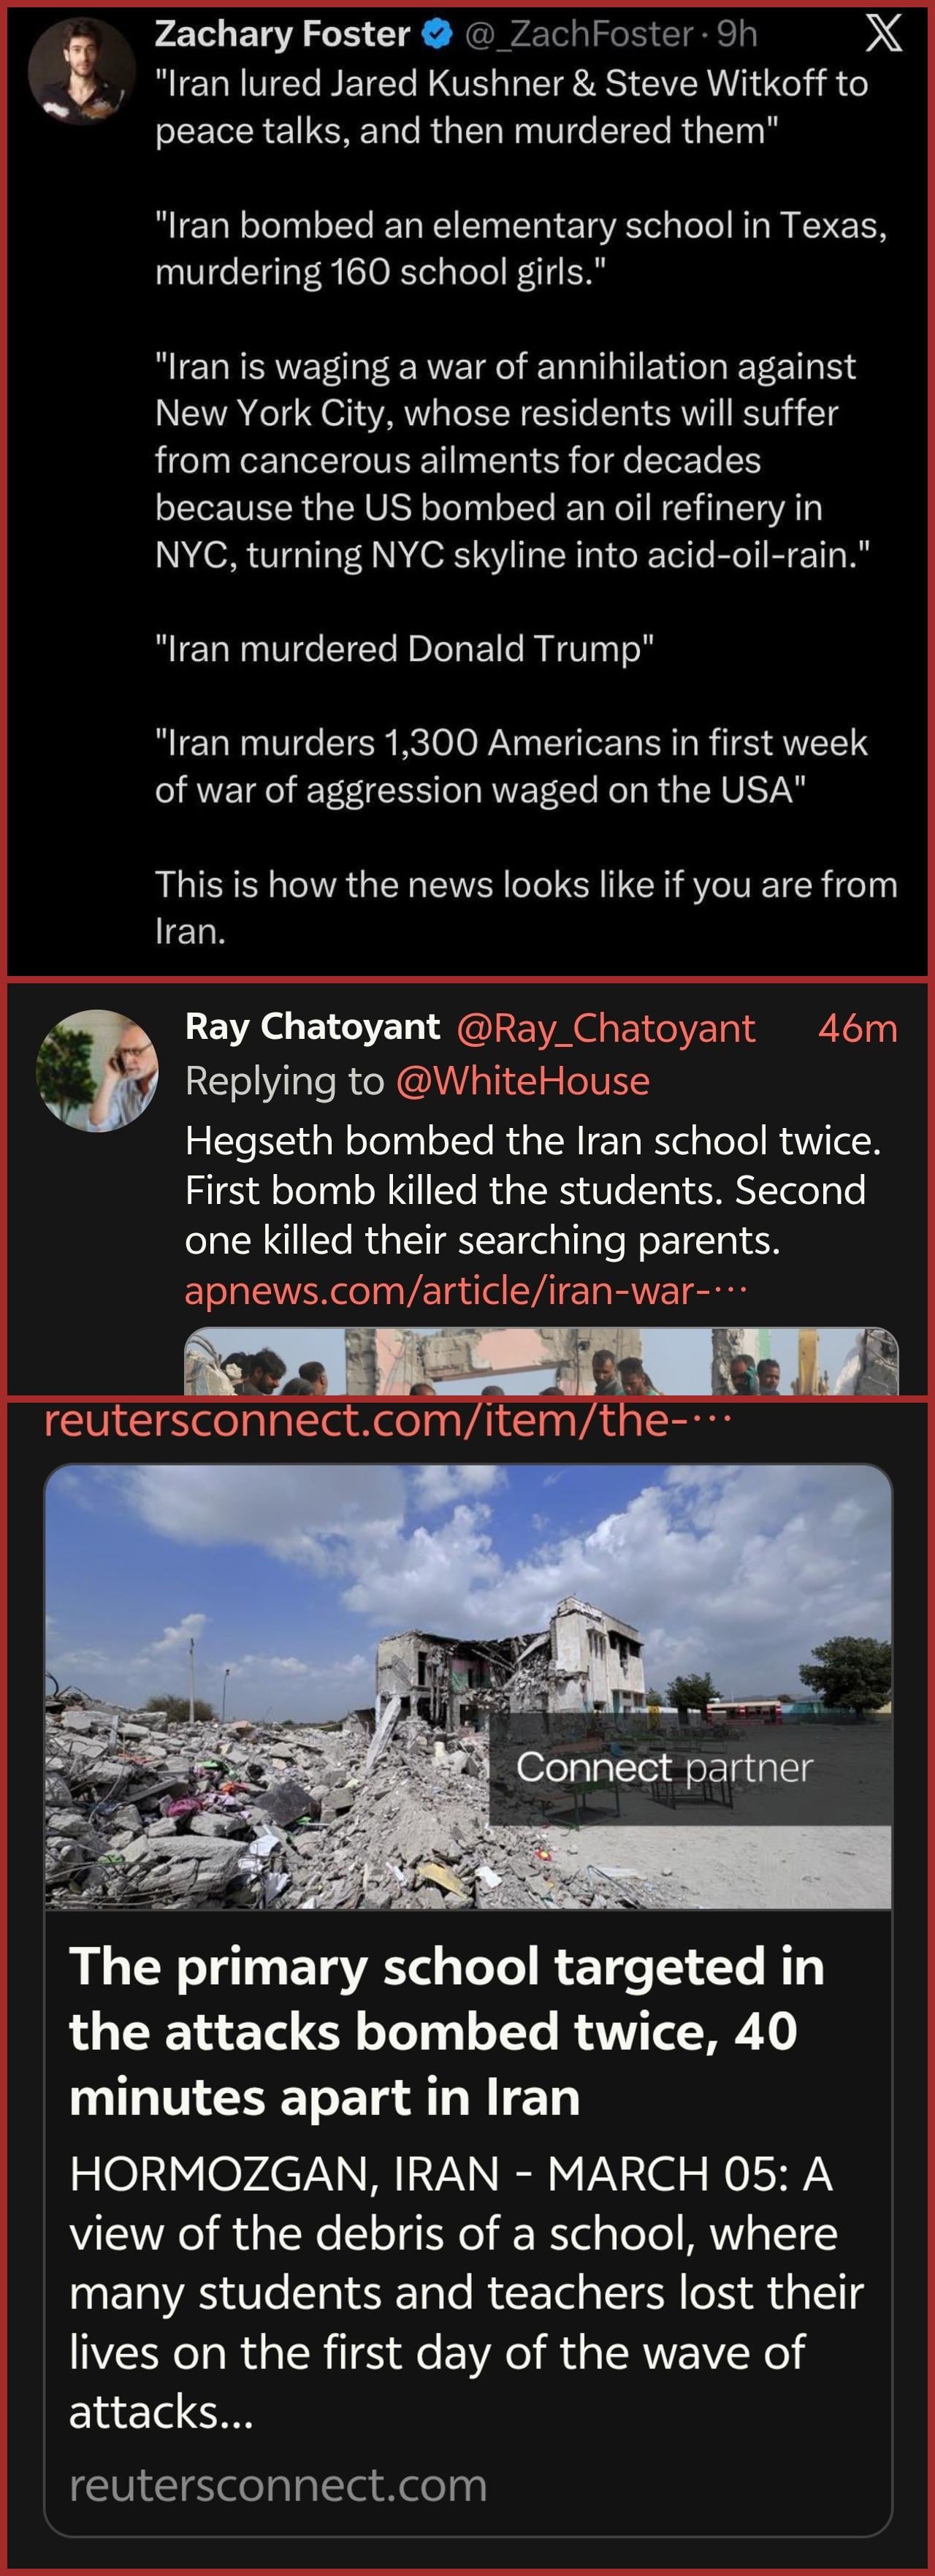
Task: Open the @WhiteHouse mention link
Action: [x=522, y=1081]
